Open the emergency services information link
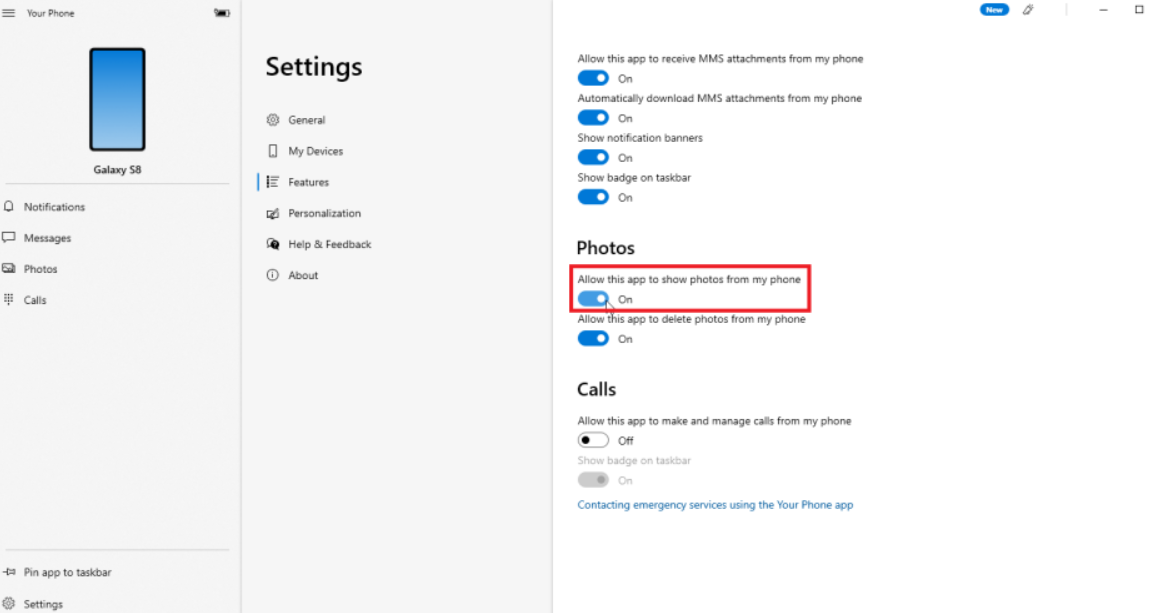Screen dimensions: 1170x613 click(x=715, y=505)
